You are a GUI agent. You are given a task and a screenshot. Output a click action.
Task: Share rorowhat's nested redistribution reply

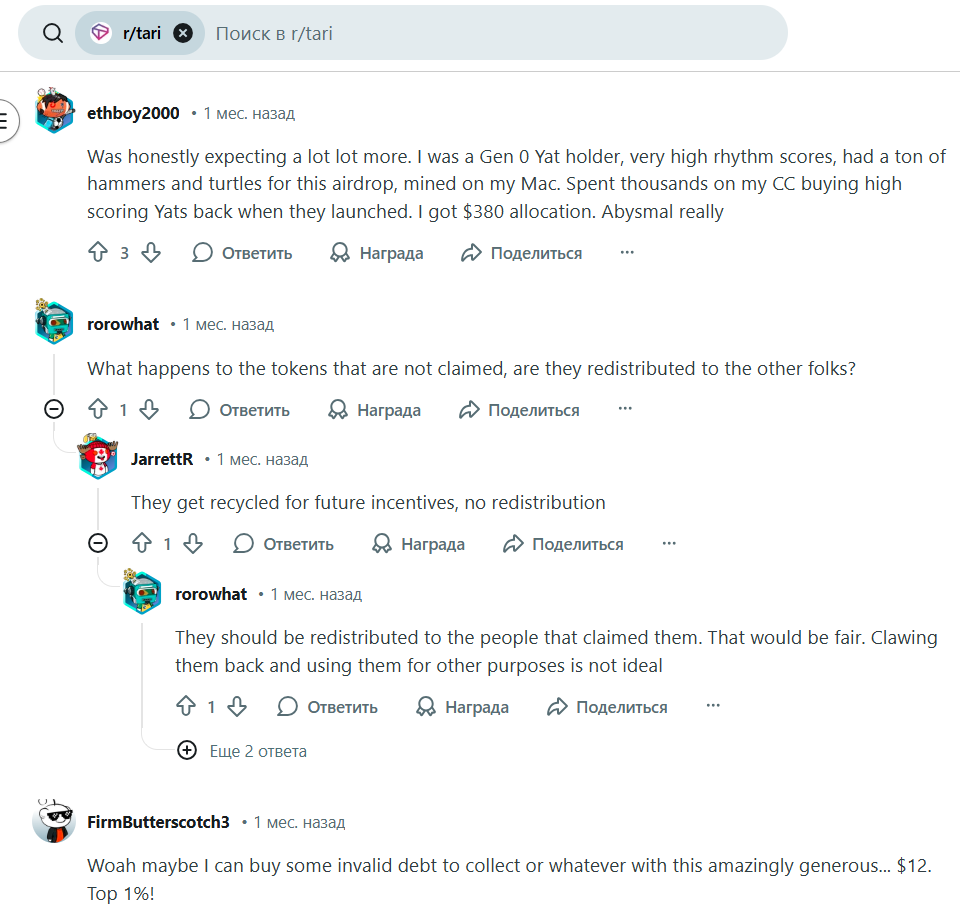[x=607, y=707]
